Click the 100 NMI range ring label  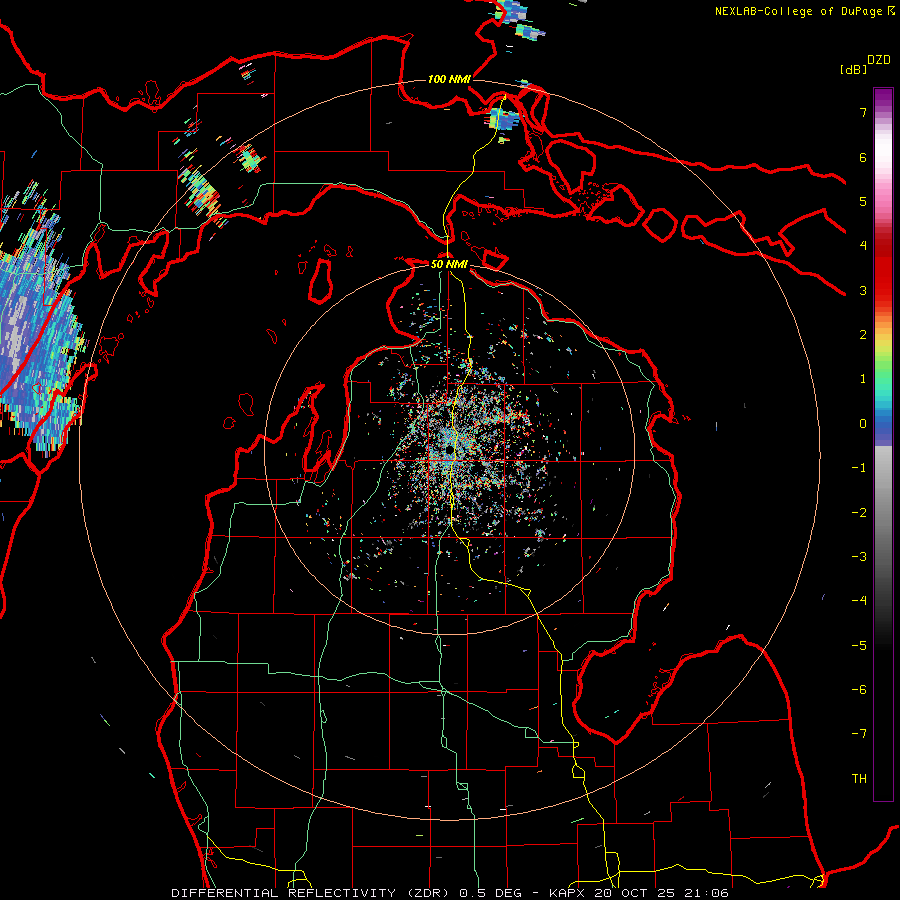click(449, 79)
